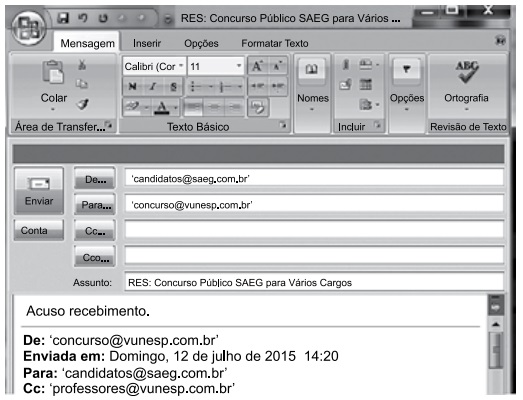Click the Opções follow-up flag icon
The image size is (523, 400).
[406, 69]
